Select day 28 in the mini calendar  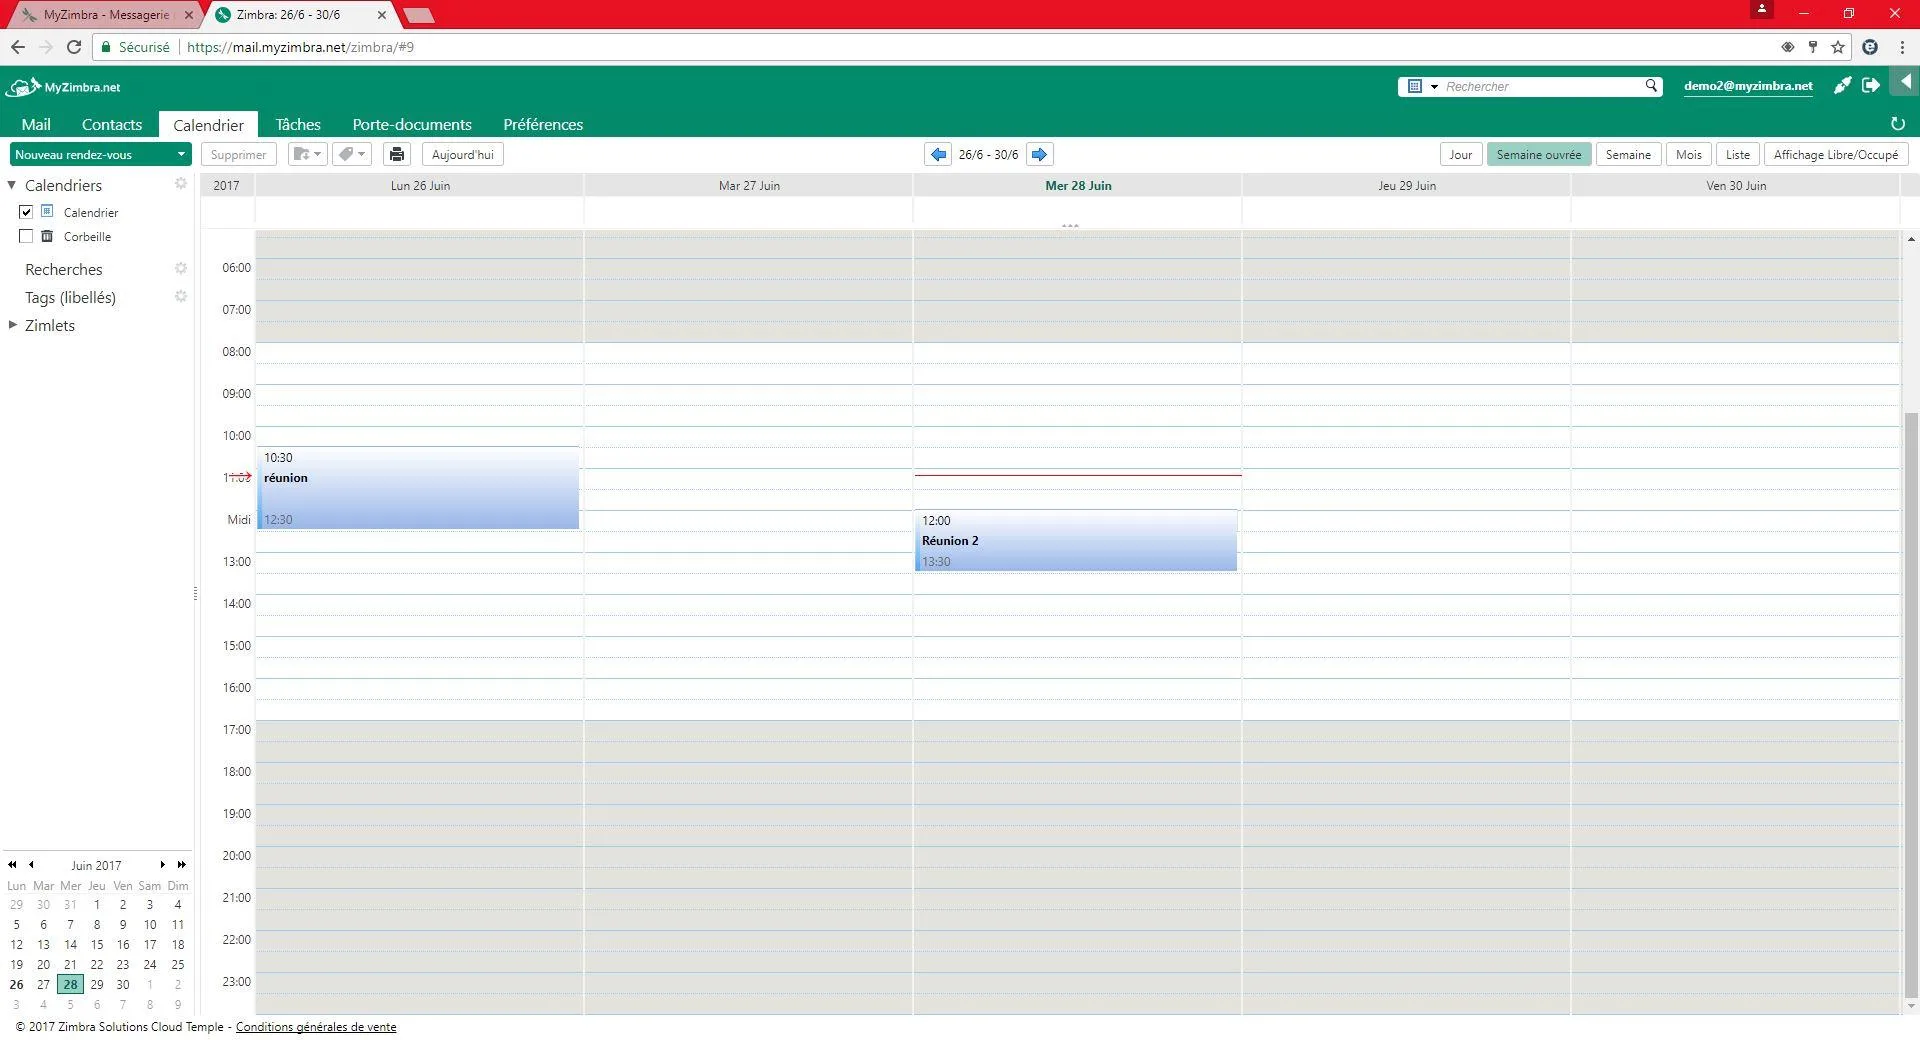[70, 984]
